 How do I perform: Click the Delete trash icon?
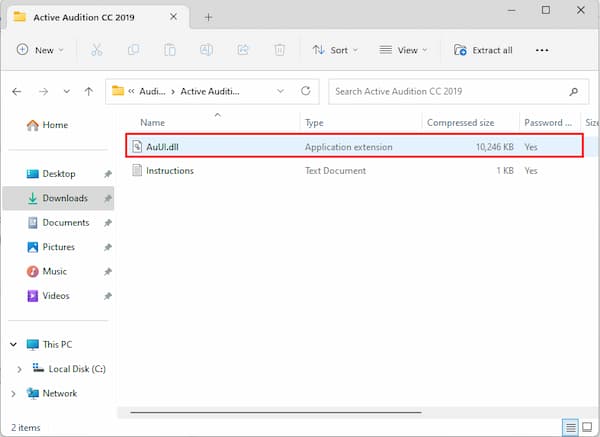279,50
